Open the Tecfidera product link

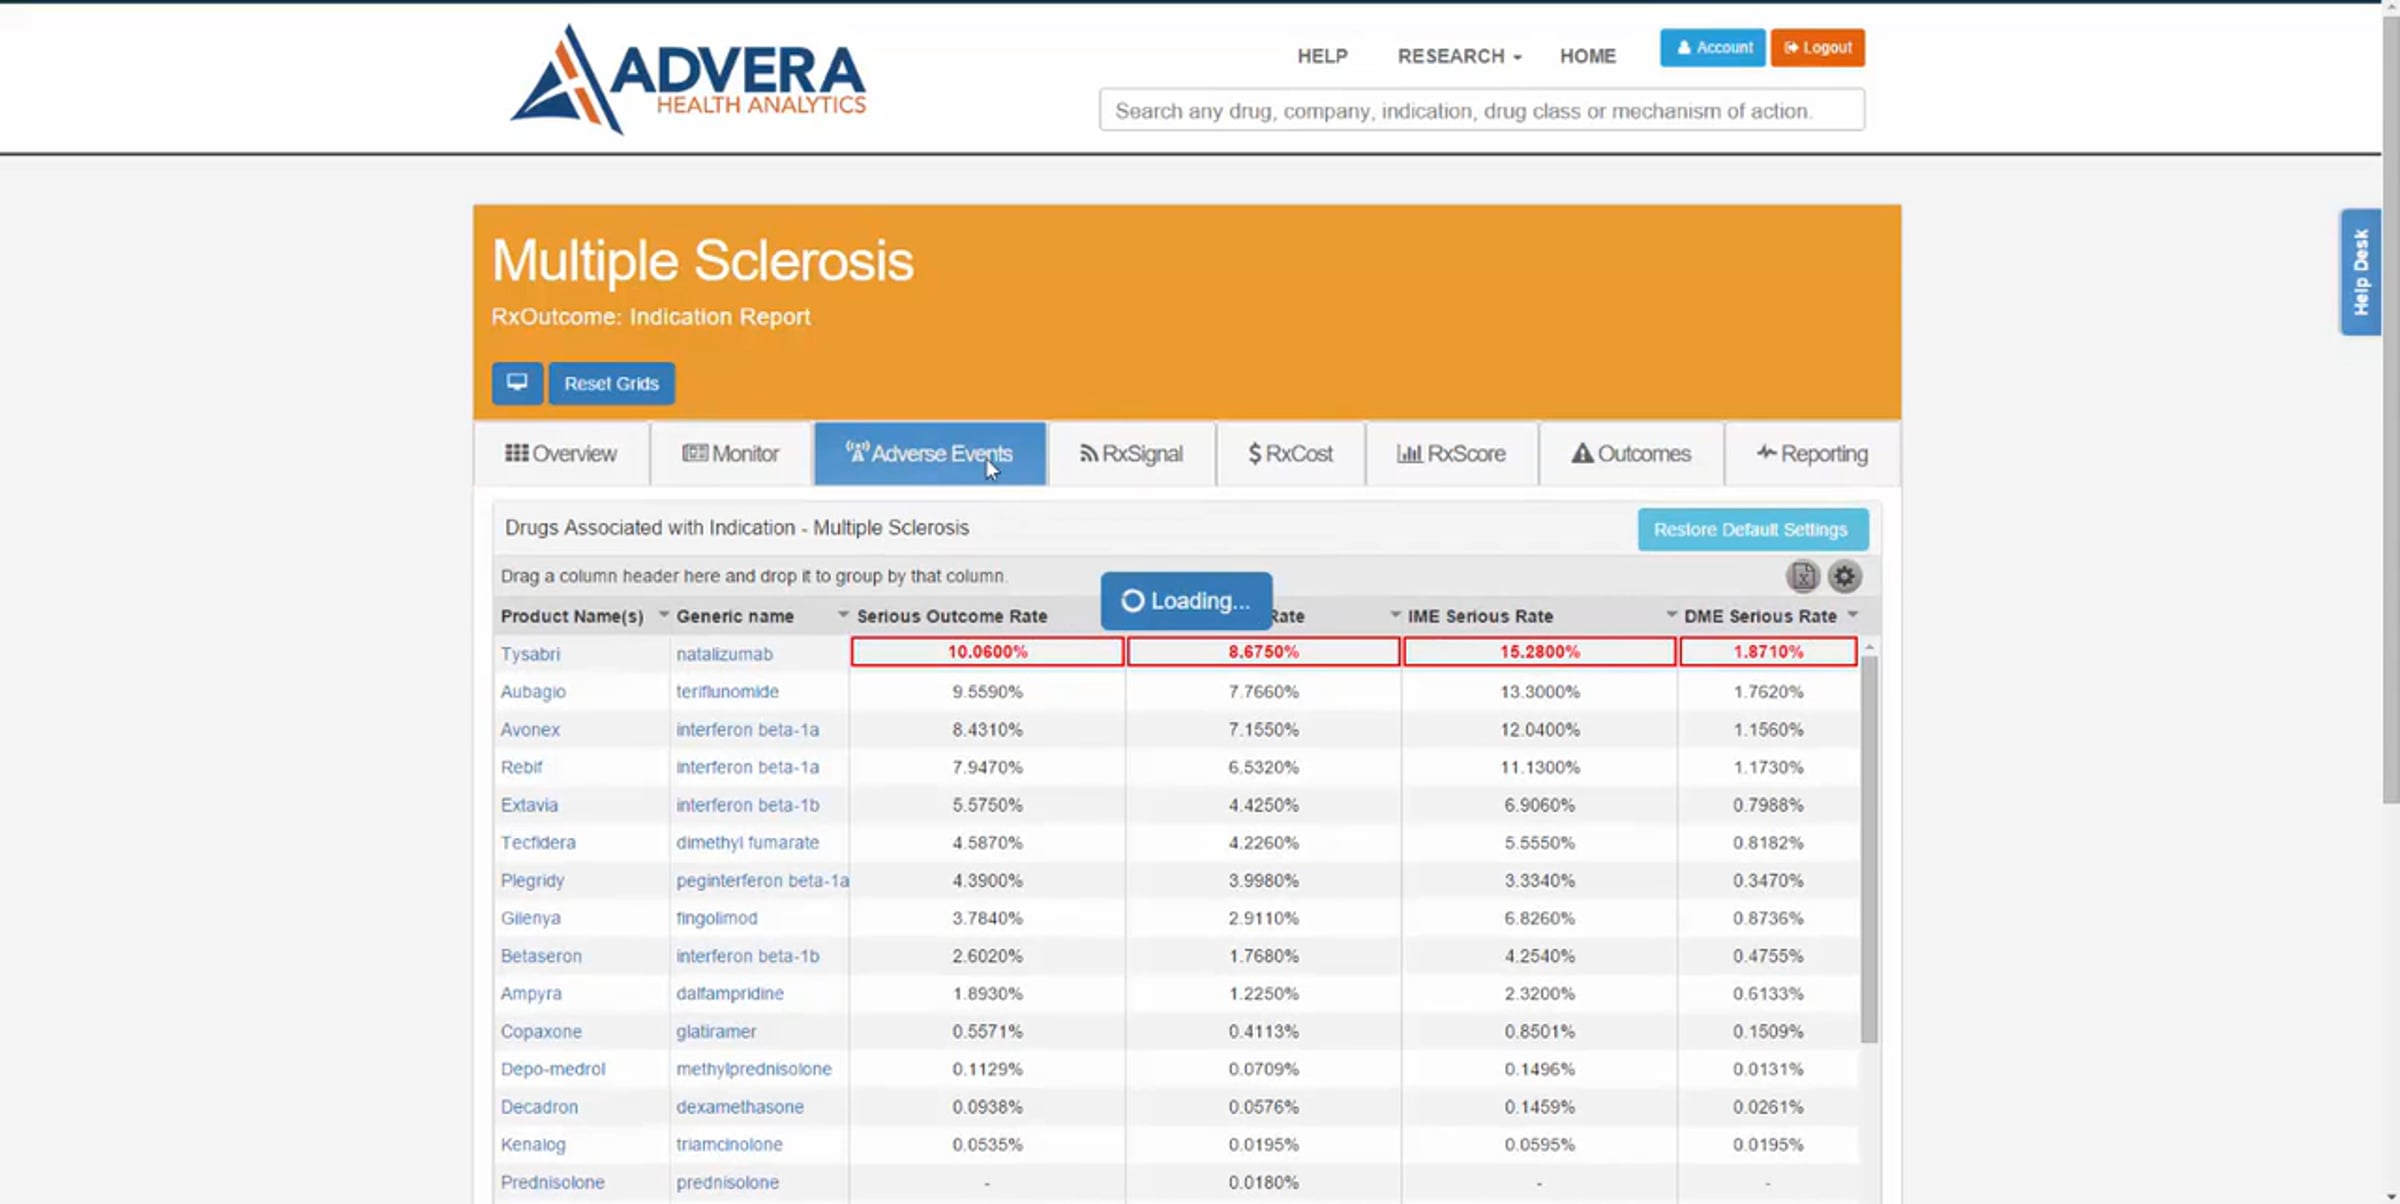538,842
